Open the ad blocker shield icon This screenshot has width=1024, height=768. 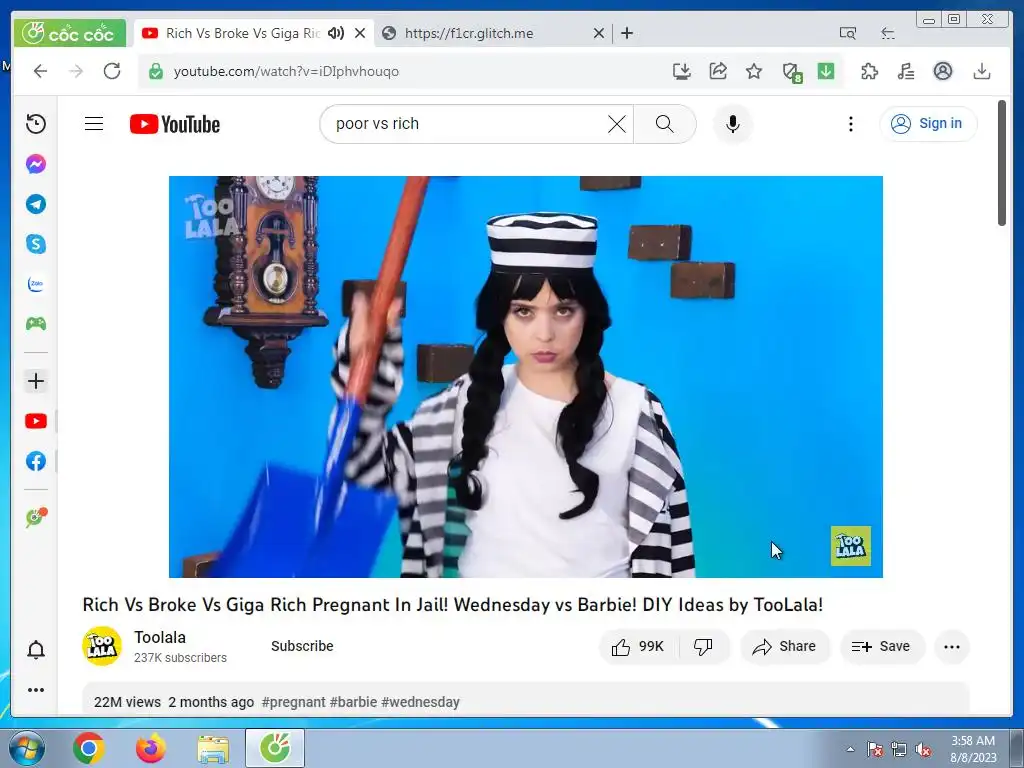pos(792,72)
